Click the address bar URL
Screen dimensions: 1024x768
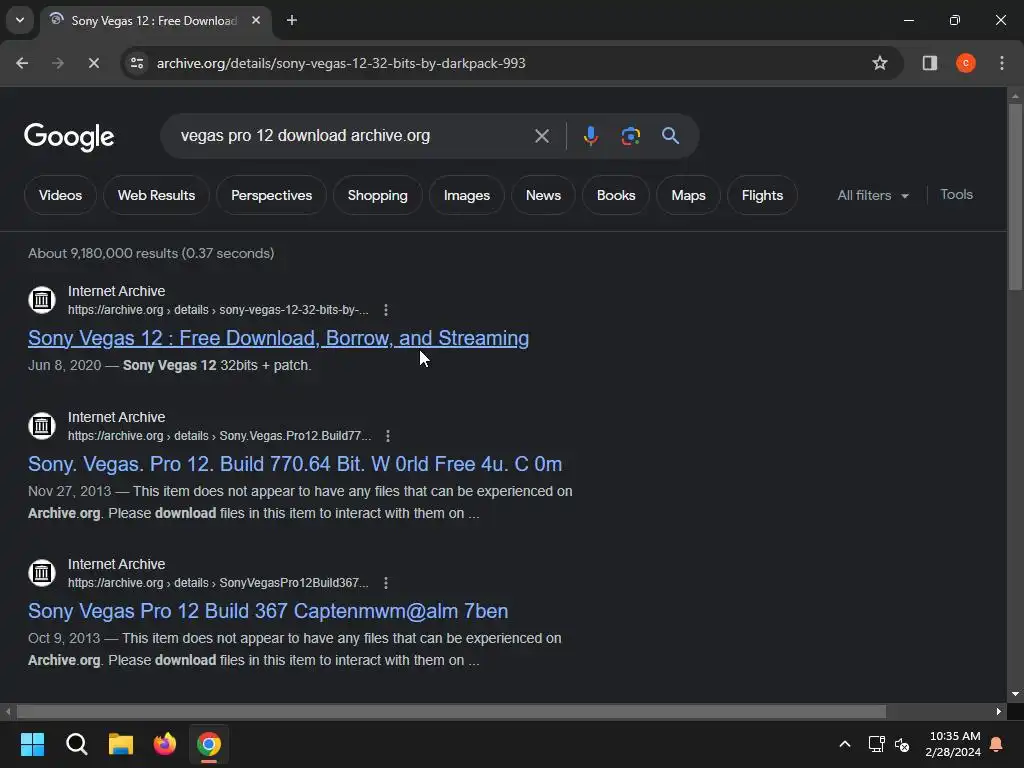341,63
